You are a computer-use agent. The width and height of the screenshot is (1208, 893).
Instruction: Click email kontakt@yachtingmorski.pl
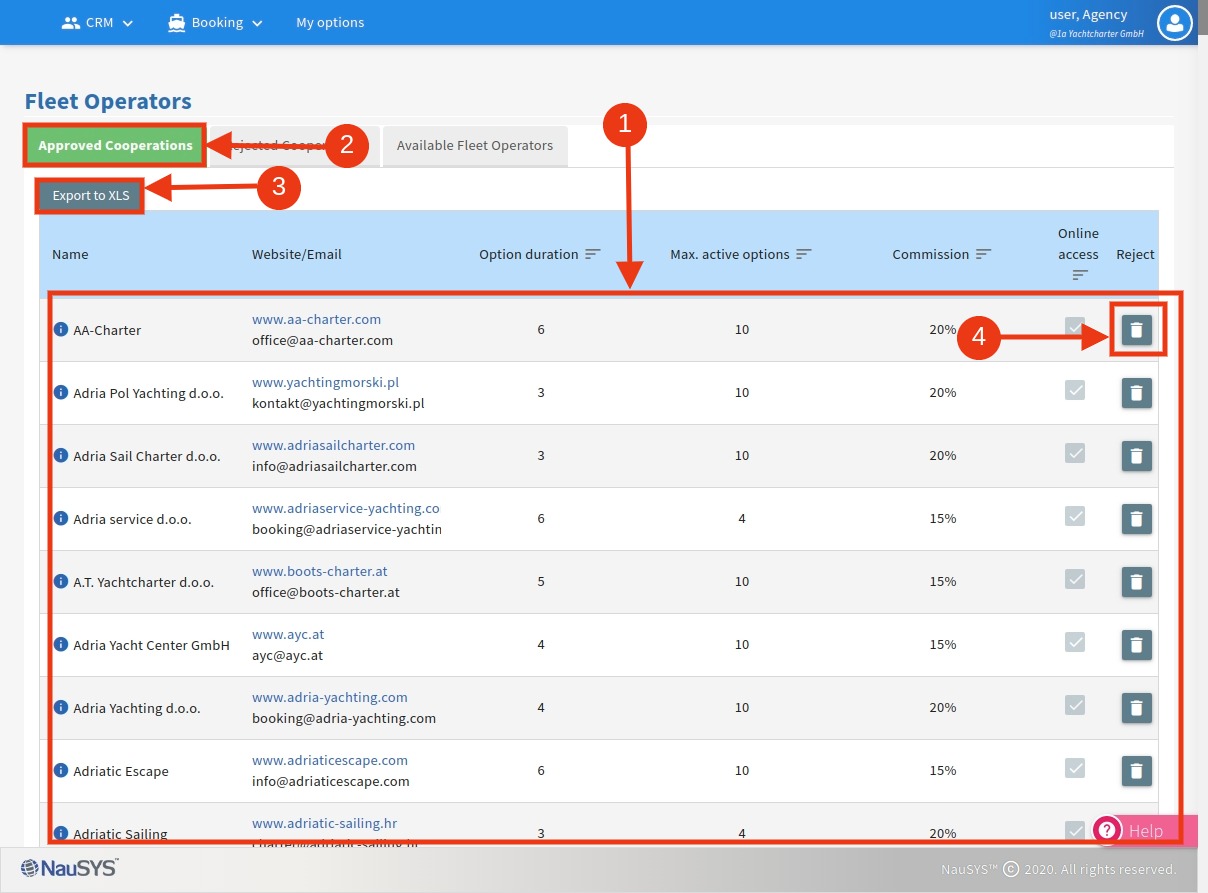[338, 403]
